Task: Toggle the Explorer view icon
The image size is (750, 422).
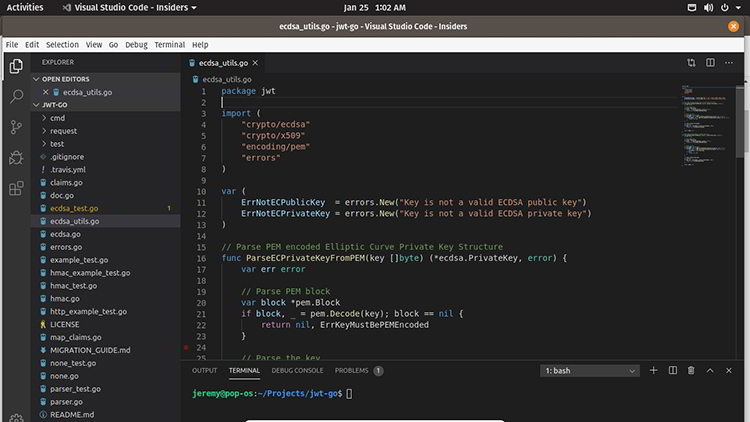Action: (x=16, y=67)
